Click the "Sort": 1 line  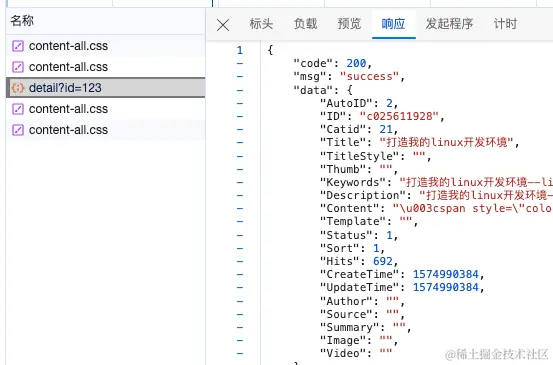coord(352,248)
